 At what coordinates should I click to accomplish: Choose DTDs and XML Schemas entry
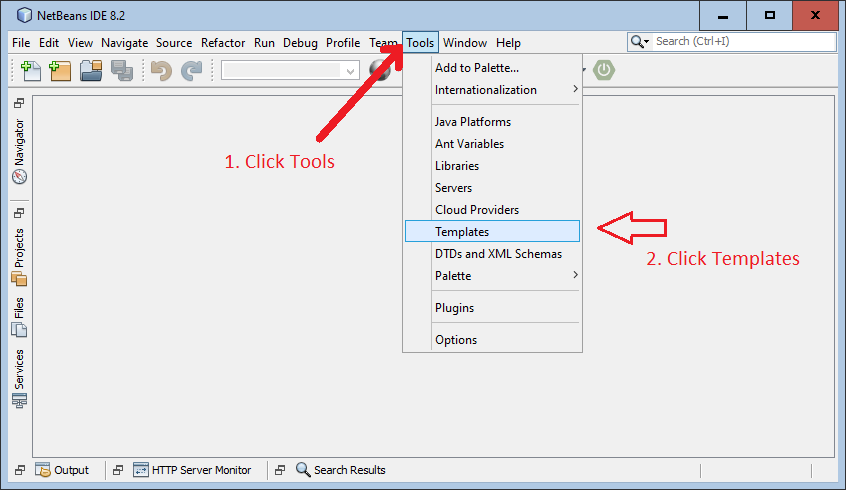click(x=493, y=254)
